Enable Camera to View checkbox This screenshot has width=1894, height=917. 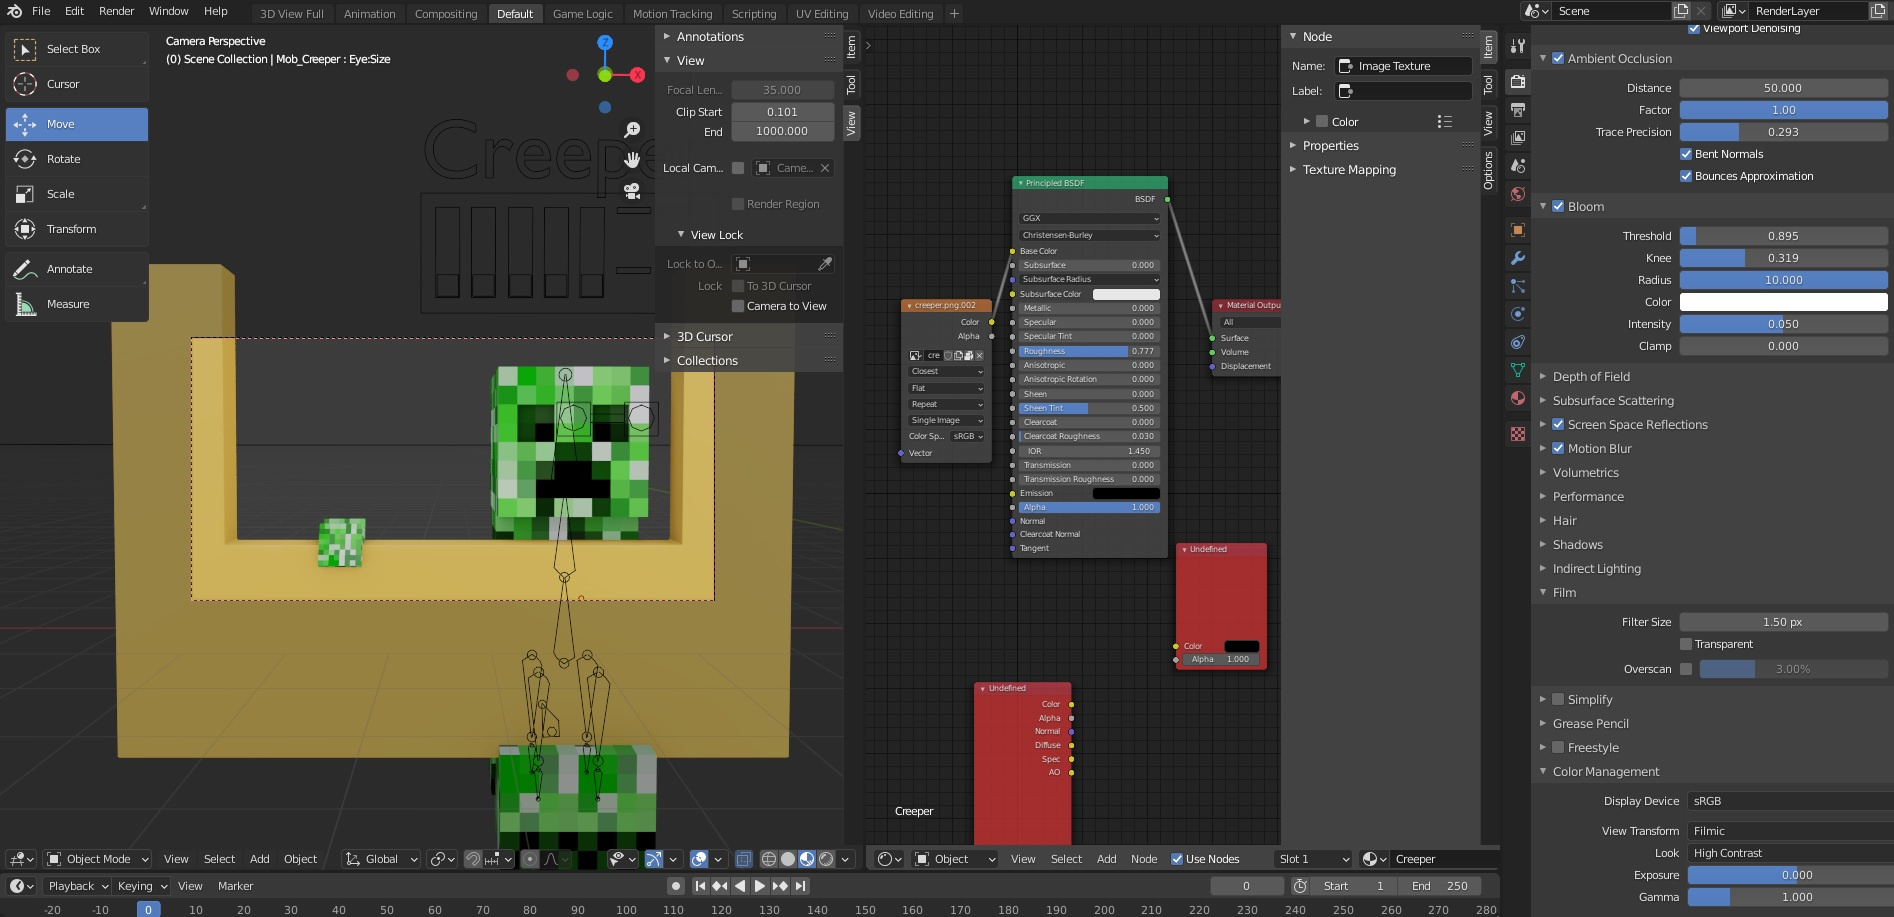click(738, 306)
